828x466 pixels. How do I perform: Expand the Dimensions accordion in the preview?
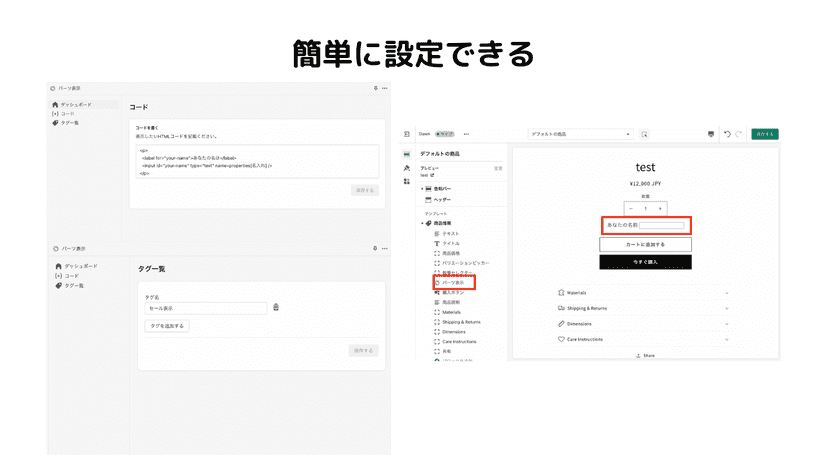click(643, 324)
